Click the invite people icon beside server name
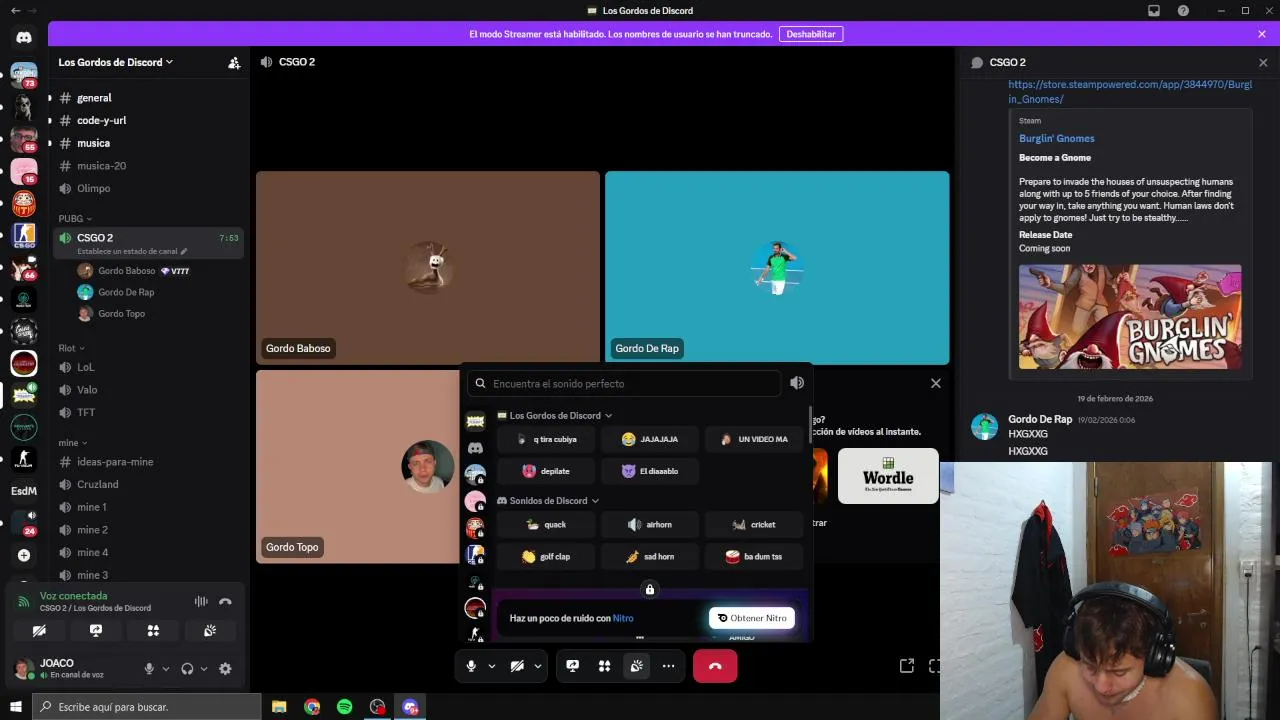Screen dimensions: 1280x720 (234, 62)
